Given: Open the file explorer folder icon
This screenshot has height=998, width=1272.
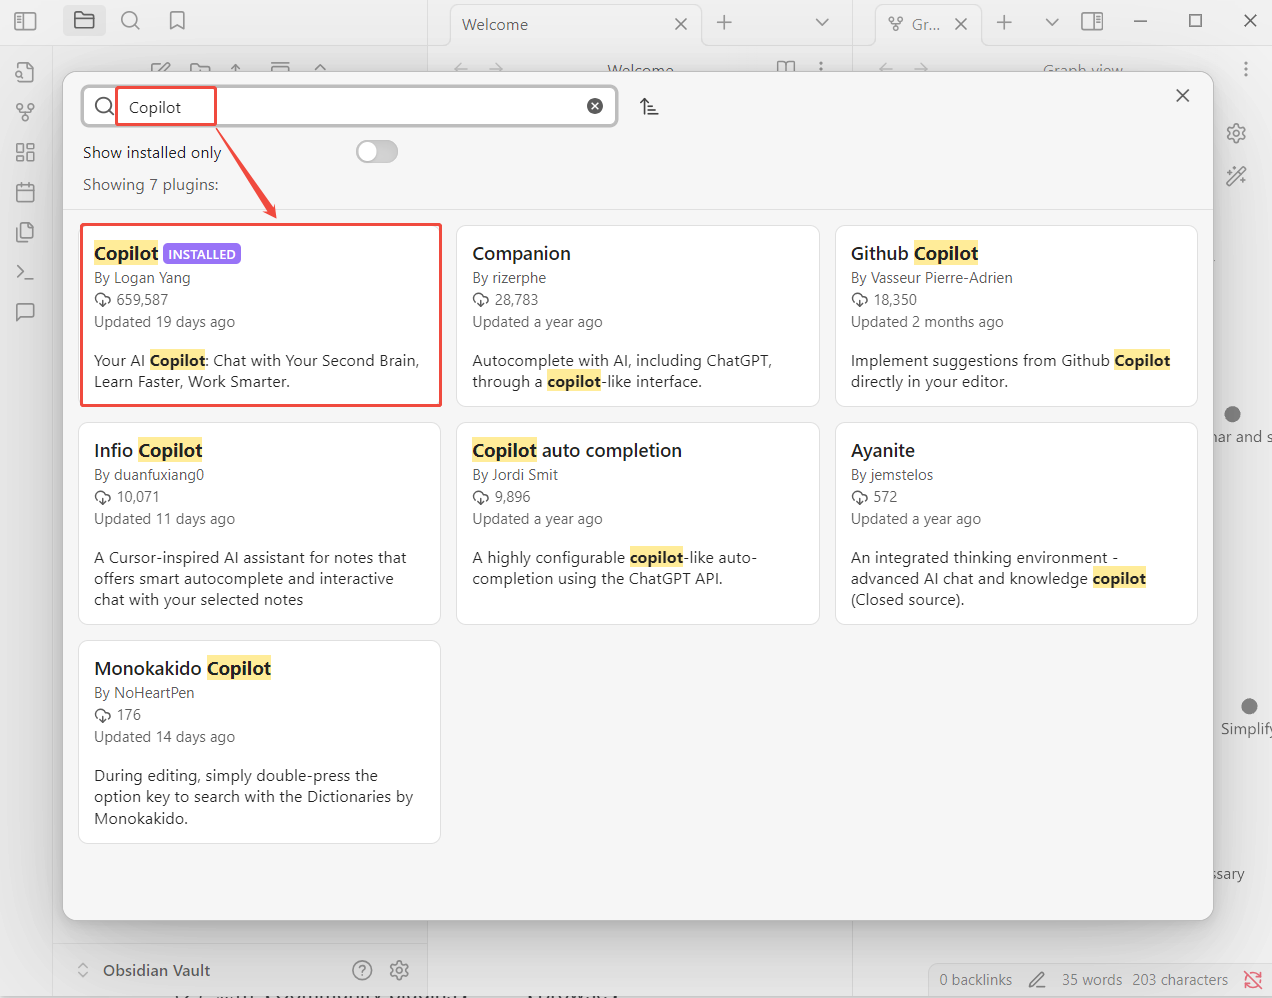Looking at the screenshot, I should point(84,20).
